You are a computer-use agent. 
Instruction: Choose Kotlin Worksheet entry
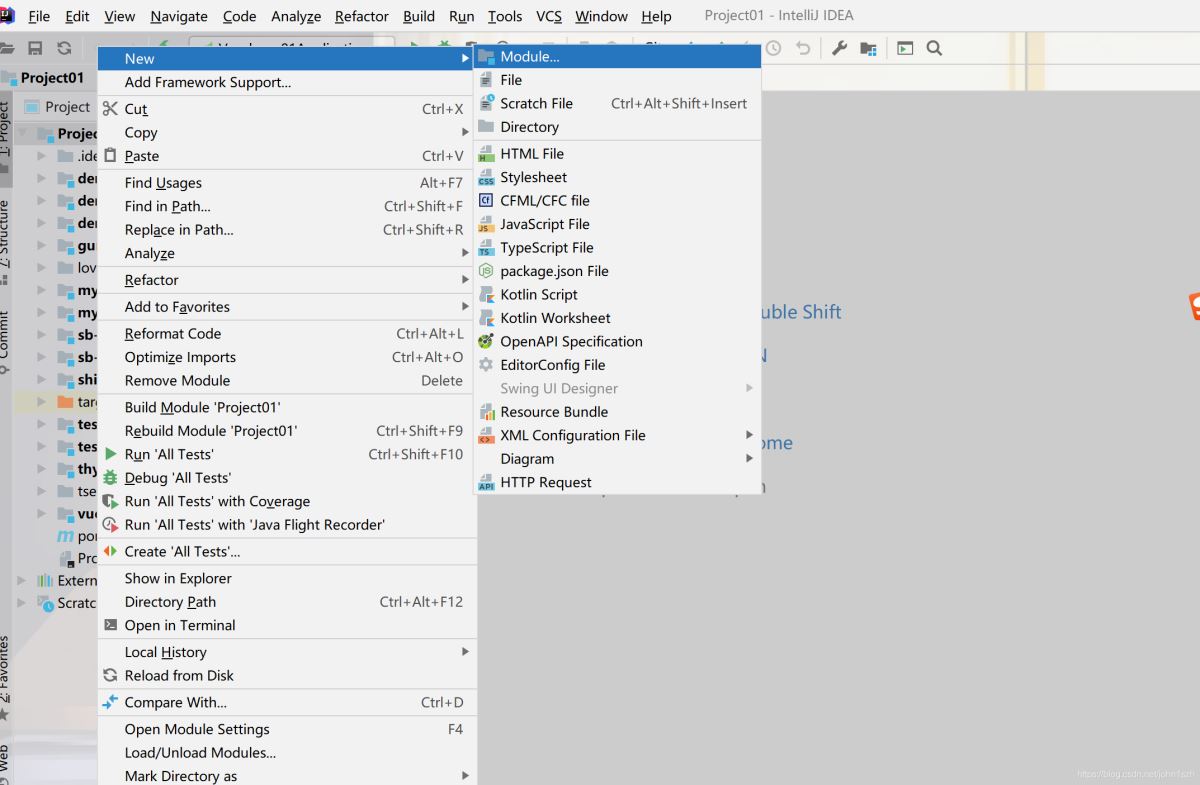pyautogui.click(x=617, y=318)
